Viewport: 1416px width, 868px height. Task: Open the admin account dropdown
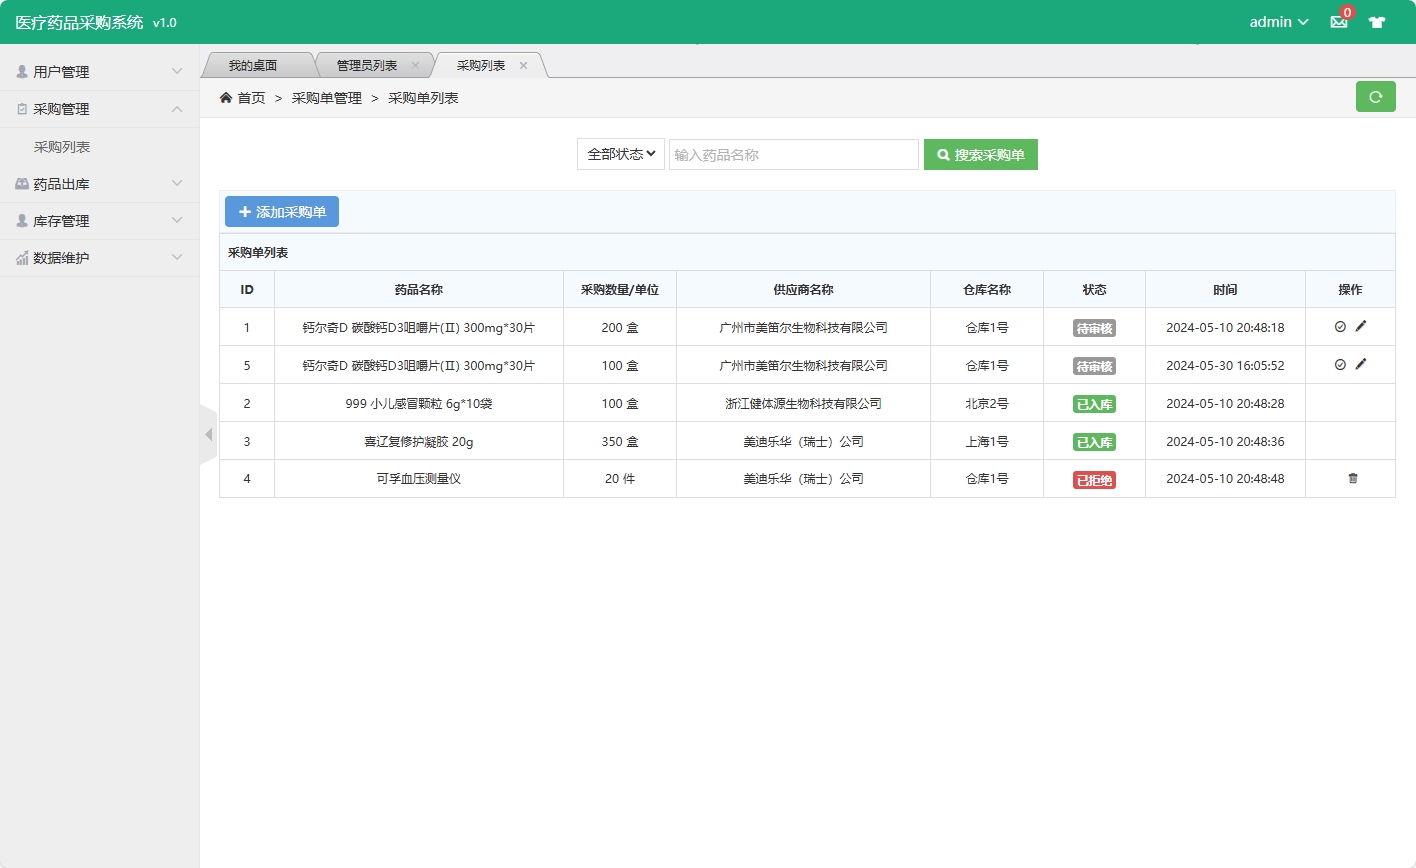click(1277, 20)
